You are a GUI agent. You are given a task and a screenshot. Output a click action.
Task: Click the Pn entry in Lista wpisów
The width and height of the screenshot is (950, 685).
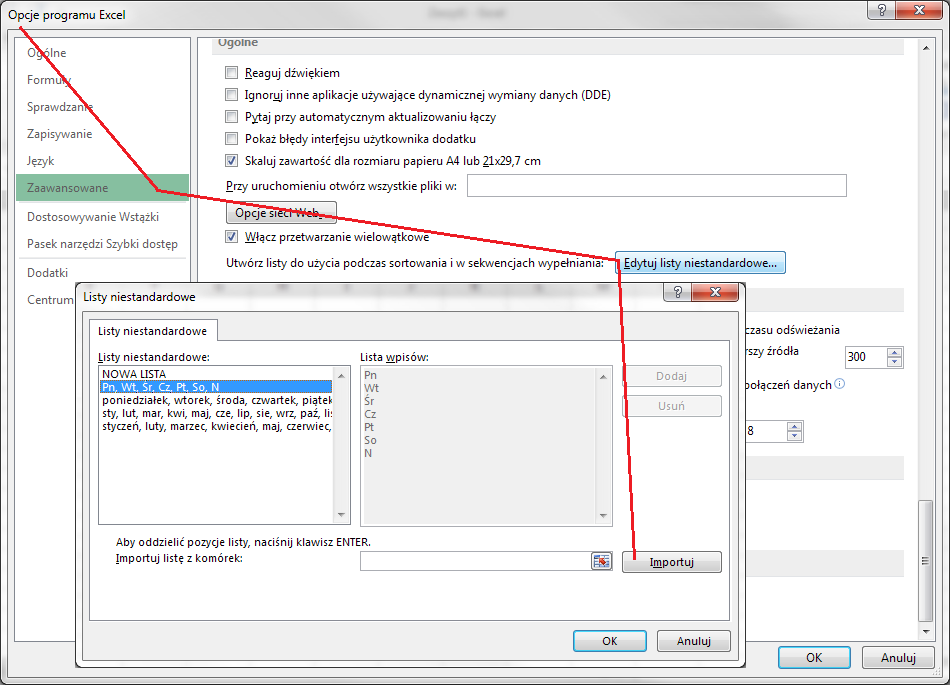click(x=370, y=375)
